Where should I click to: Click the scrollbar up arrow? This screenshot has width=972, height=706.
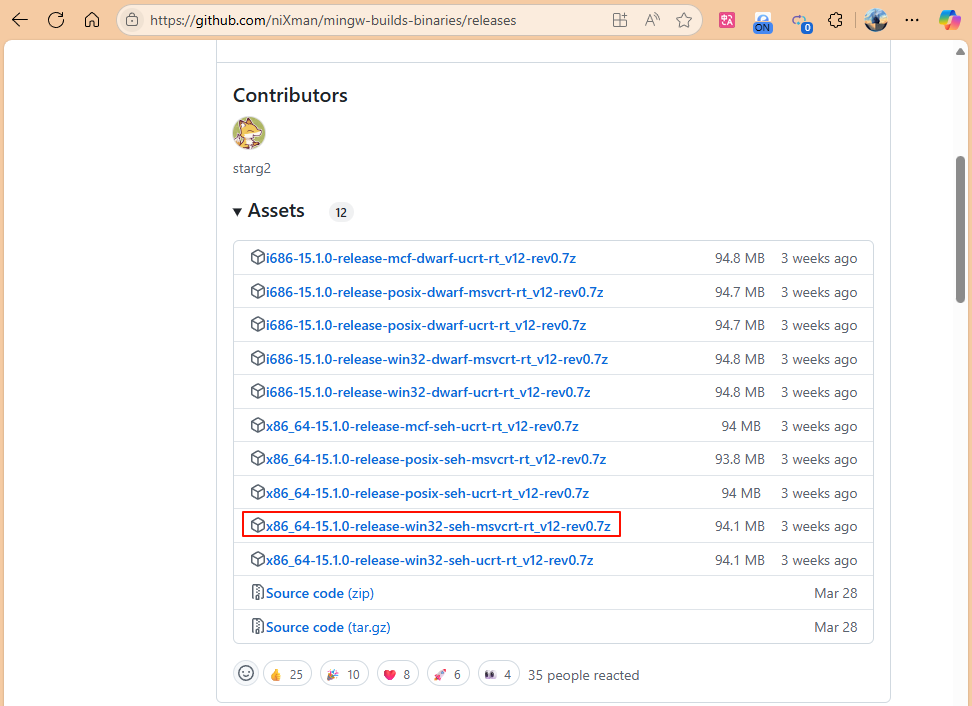(960, 52)
